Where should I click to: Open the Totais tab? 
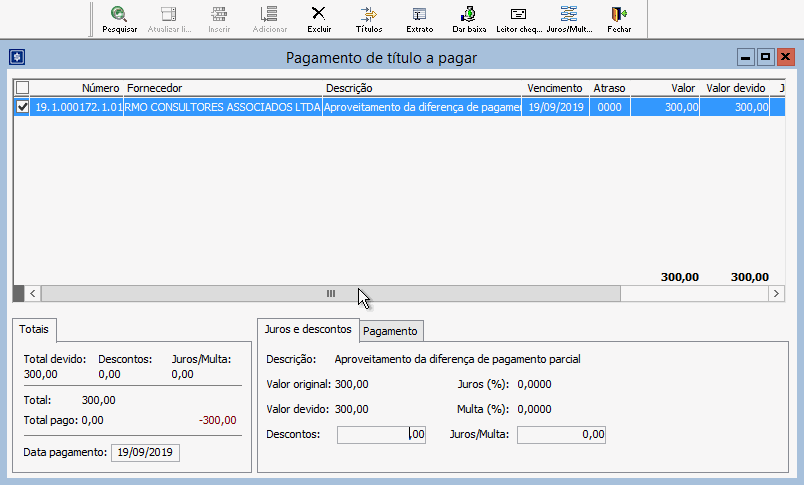[36, 329]
